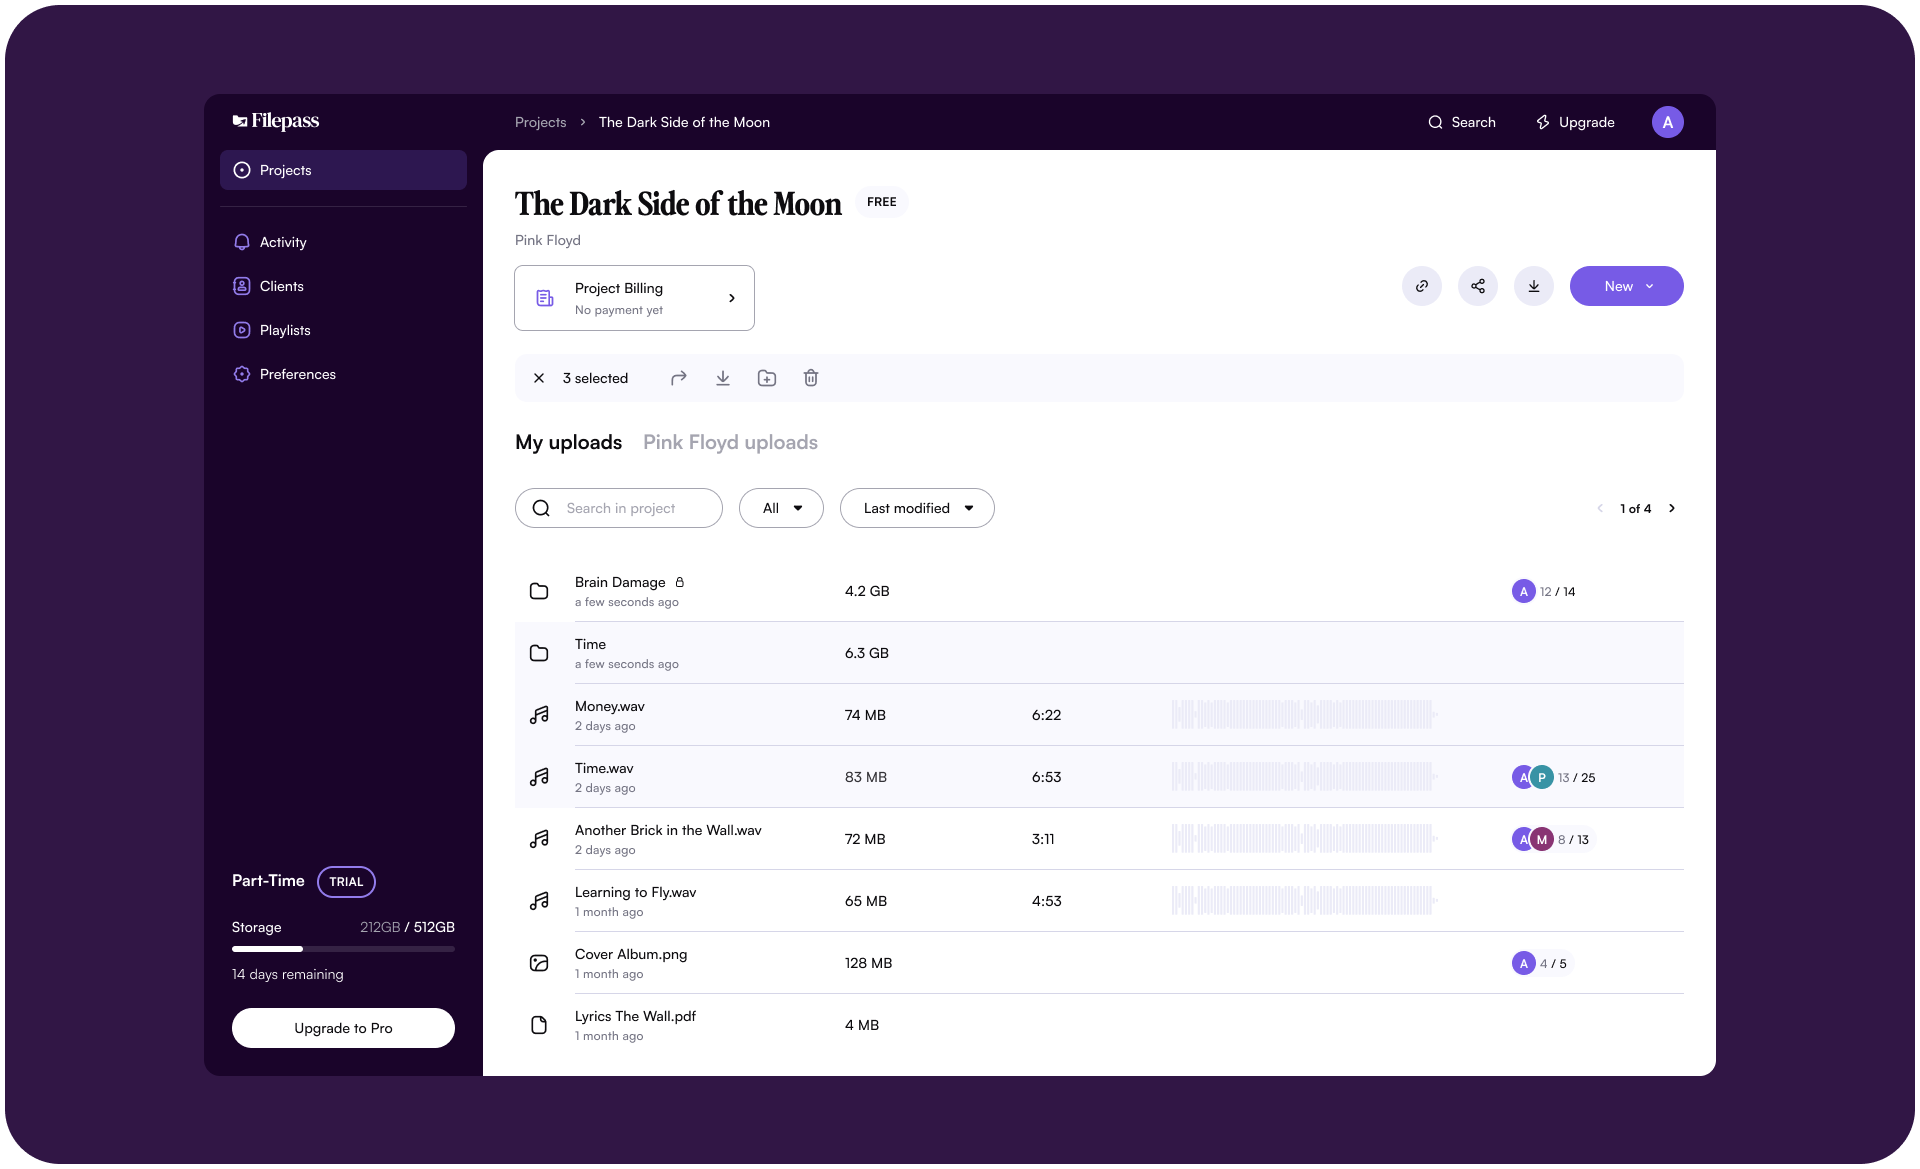Open the user avatar in top bar
This screenshot has height=1169, width=1920.
point(1667,122)
